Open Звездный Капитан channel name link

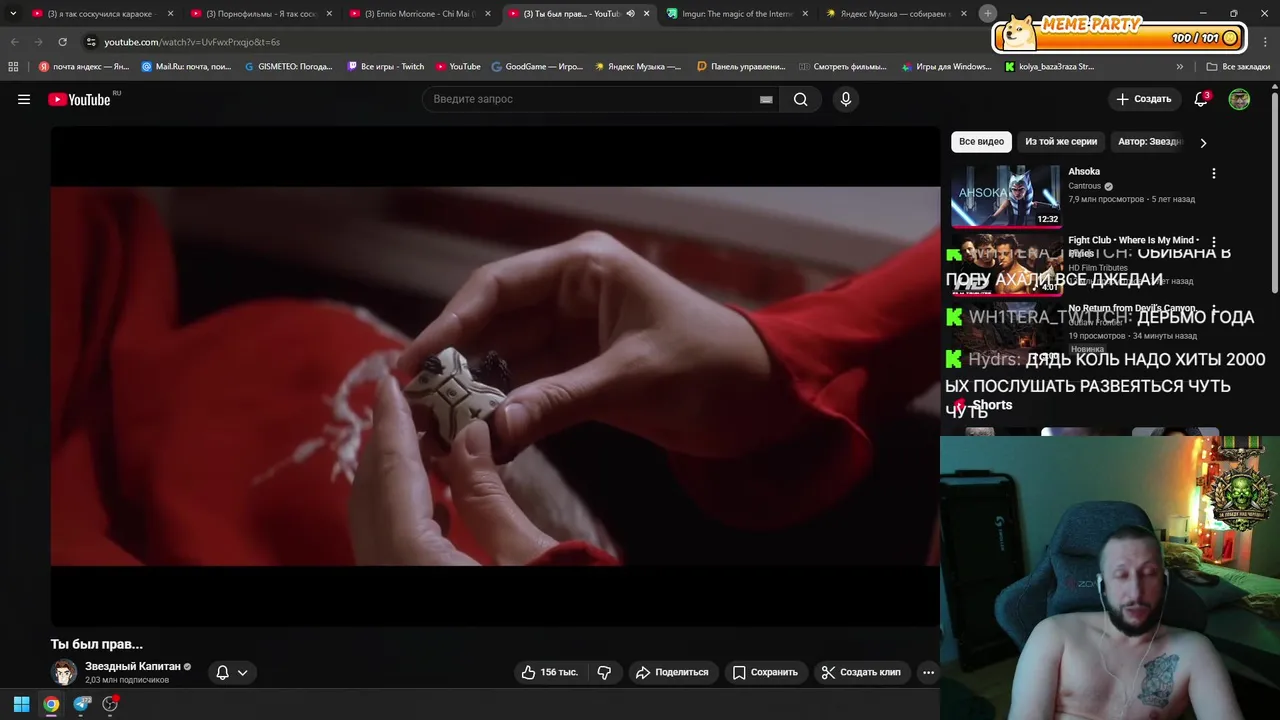(x=133, y=666)
